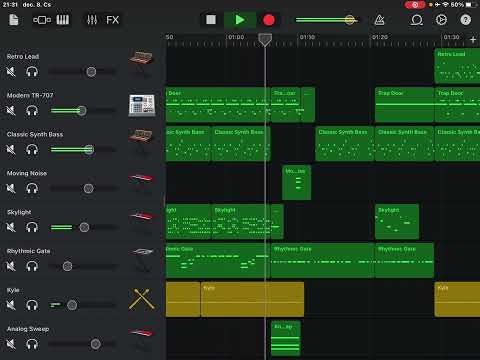
Task: Mute the Rhythmic Gate track
Action: pos(11,266)
